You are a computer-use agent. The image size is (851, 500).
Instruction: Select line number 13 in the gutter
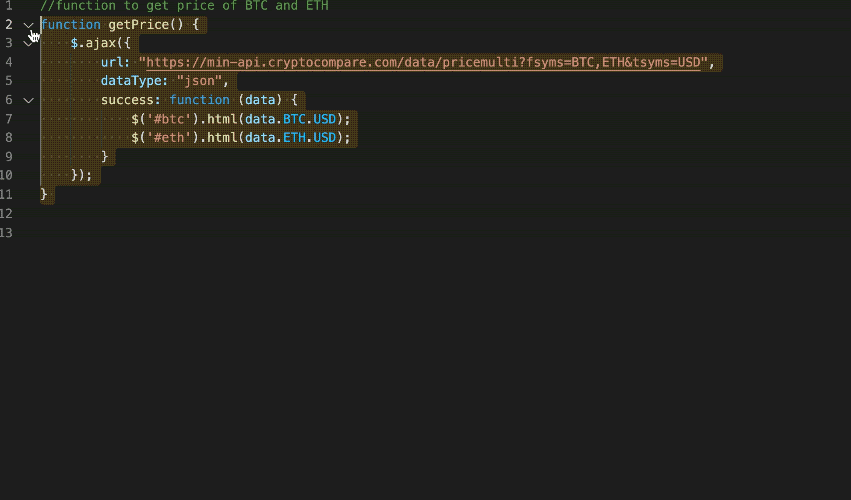click(7, 232)
